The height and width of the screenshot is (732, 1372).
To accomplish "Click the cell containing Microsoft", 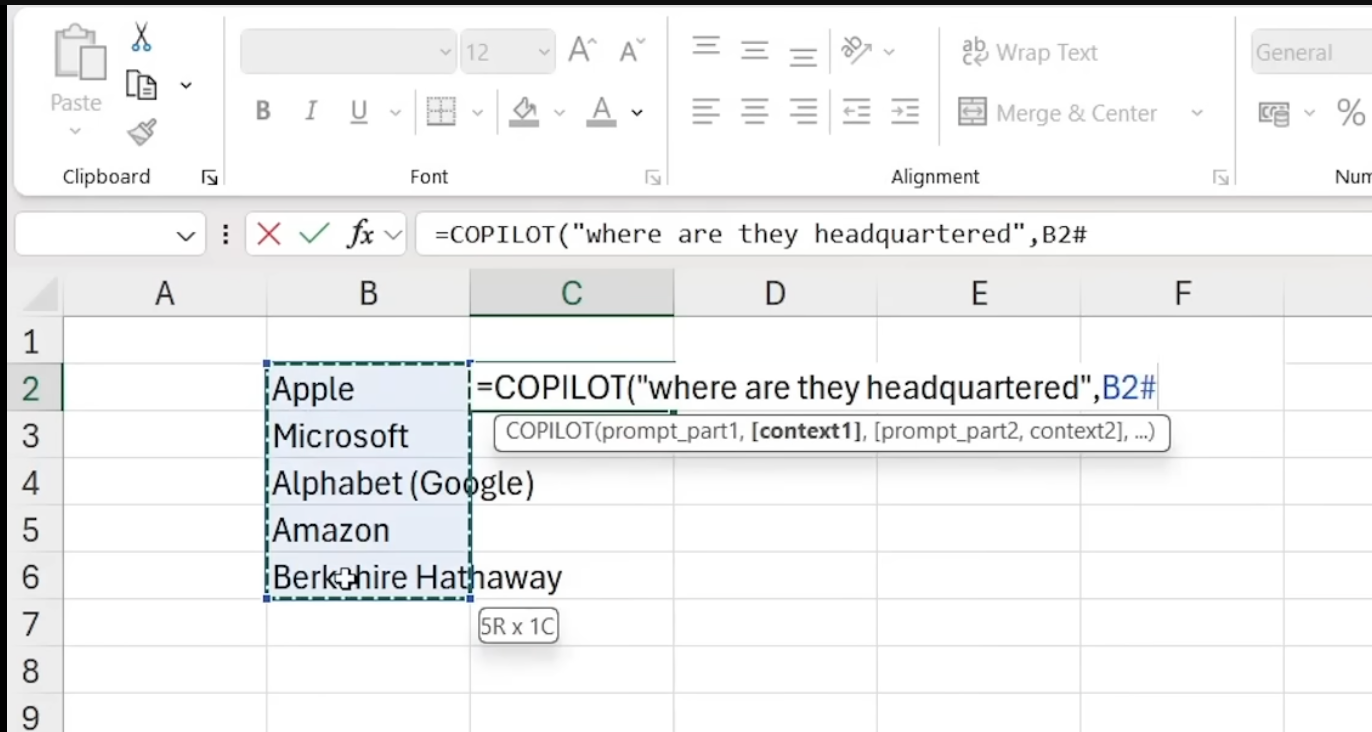I will [x=368, y=435].
